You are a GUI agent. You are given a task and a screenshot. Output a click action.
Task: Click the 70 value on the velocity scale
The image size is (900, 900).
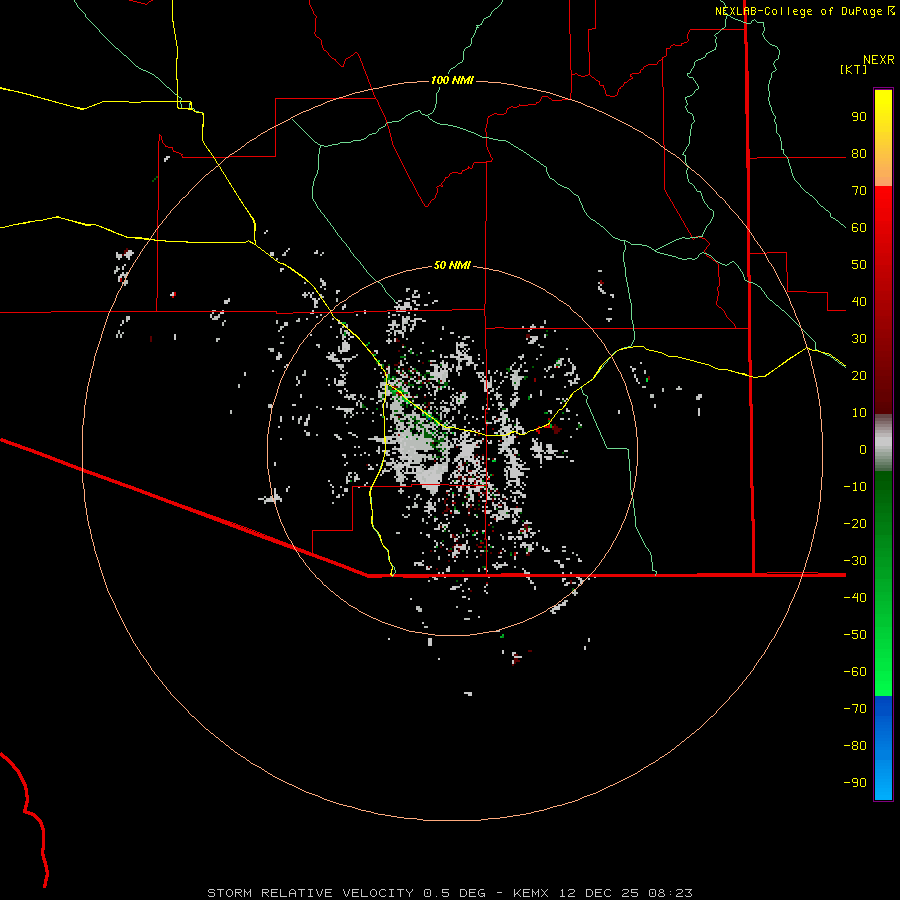[x=859, y=191]
